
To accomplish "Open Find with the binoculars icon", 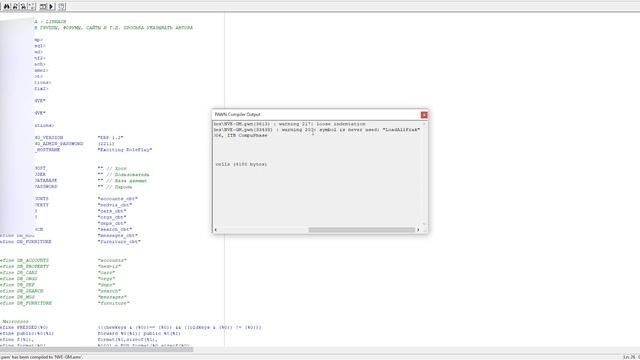I will (x=7, y=7).
